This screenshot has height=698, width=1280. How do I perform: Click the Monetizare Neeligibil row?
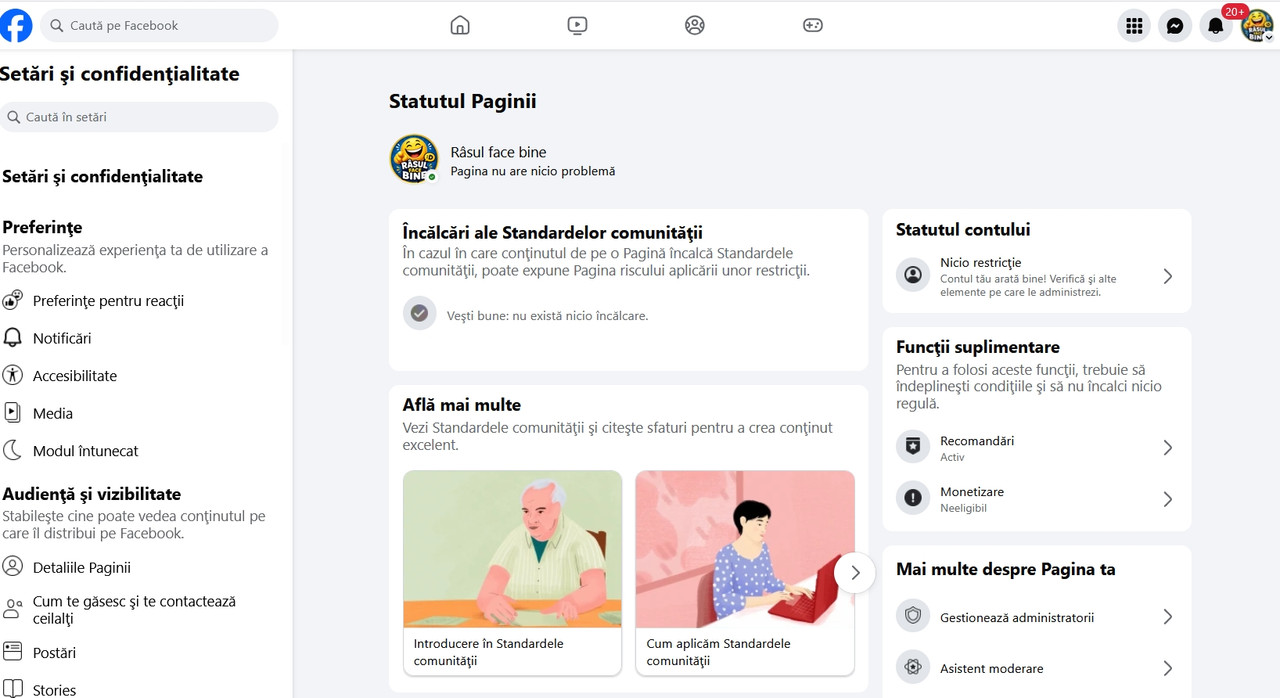1037,499
